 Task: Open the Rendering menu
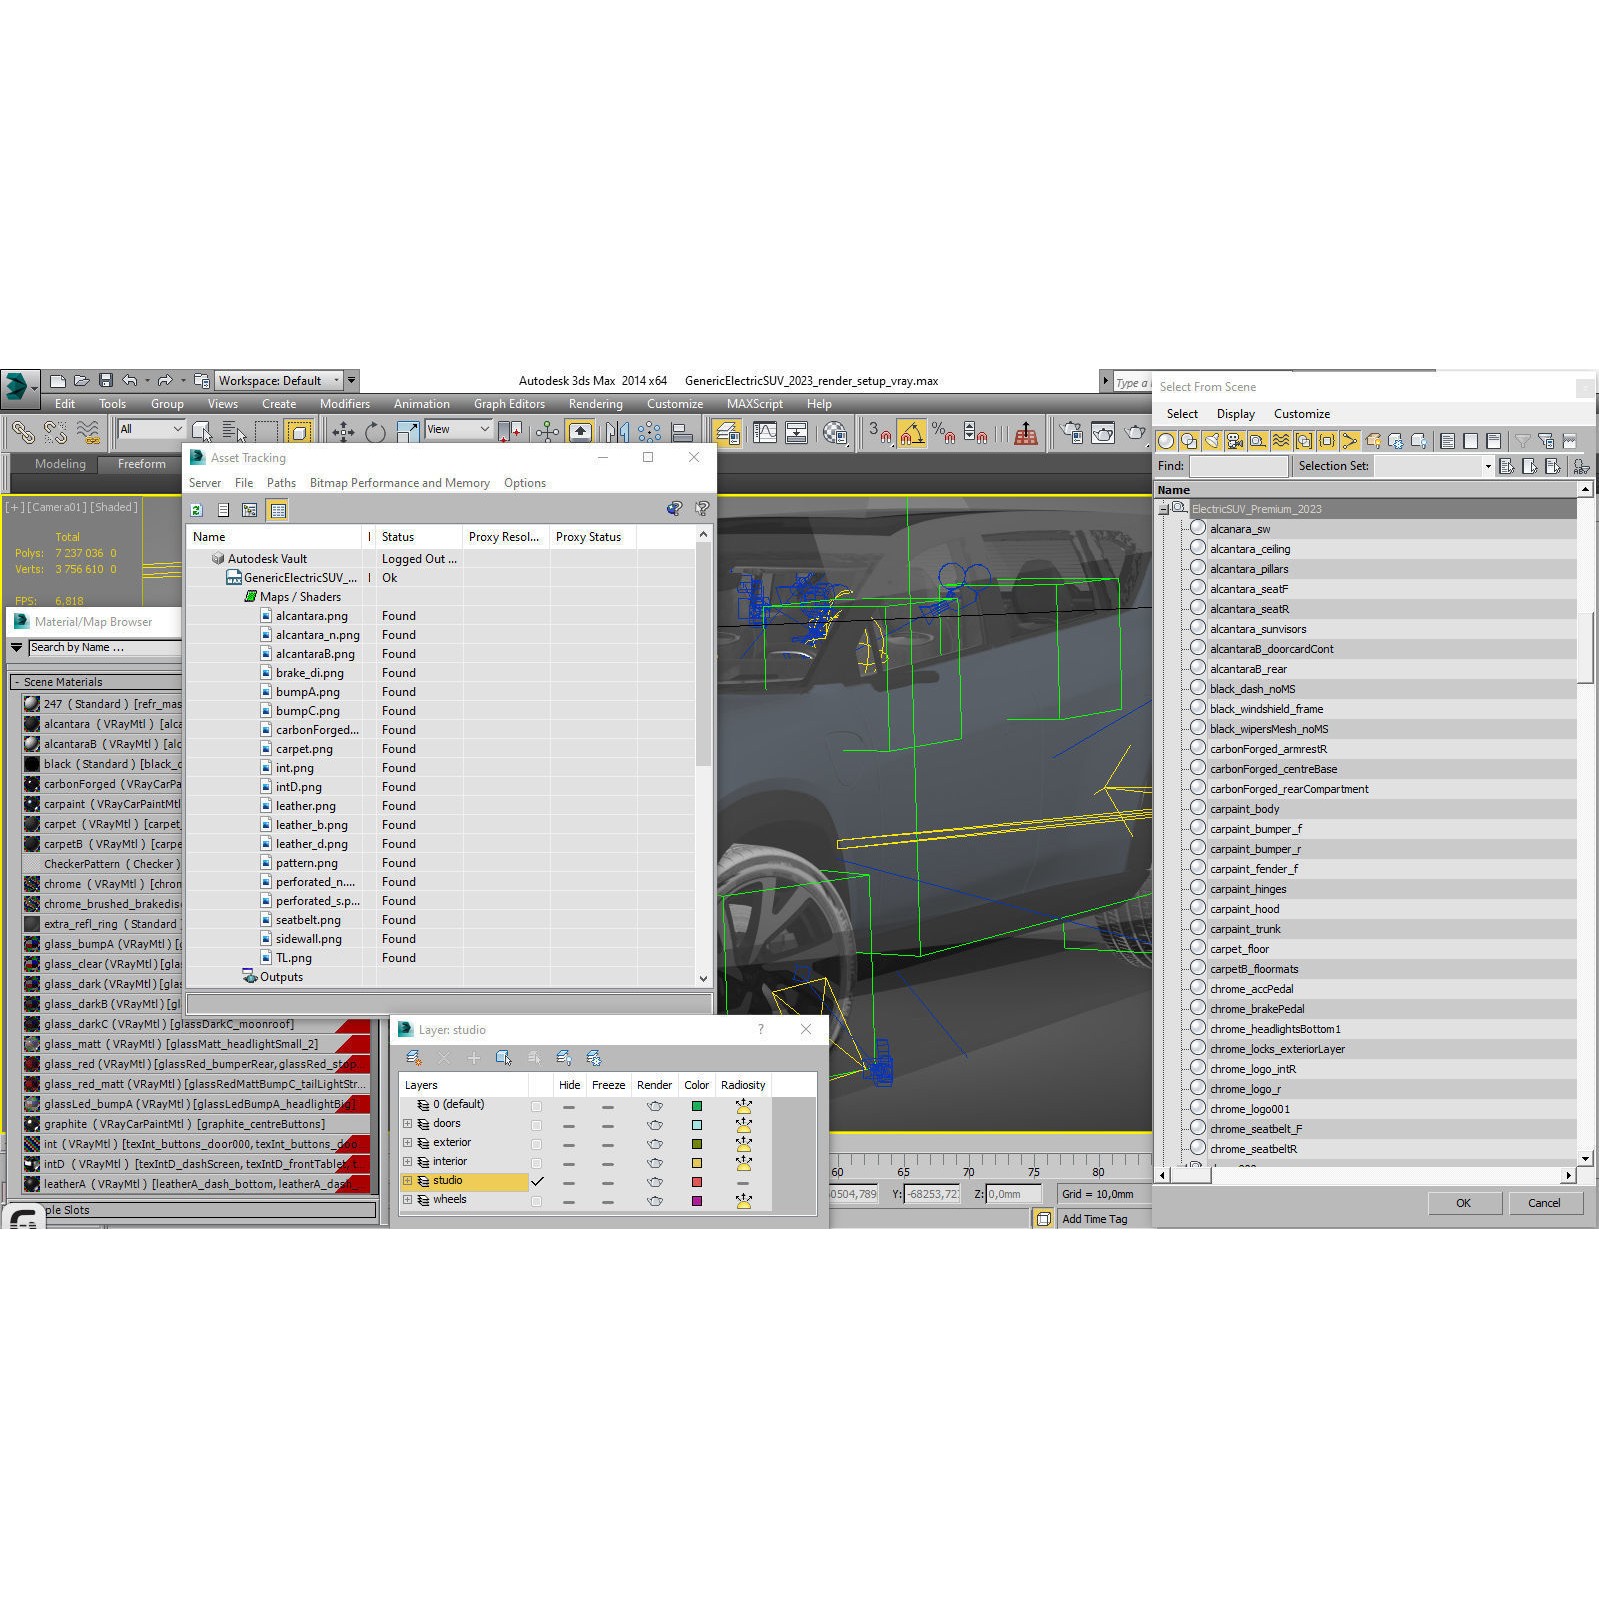pyautogui.click(x=595, y=404)
